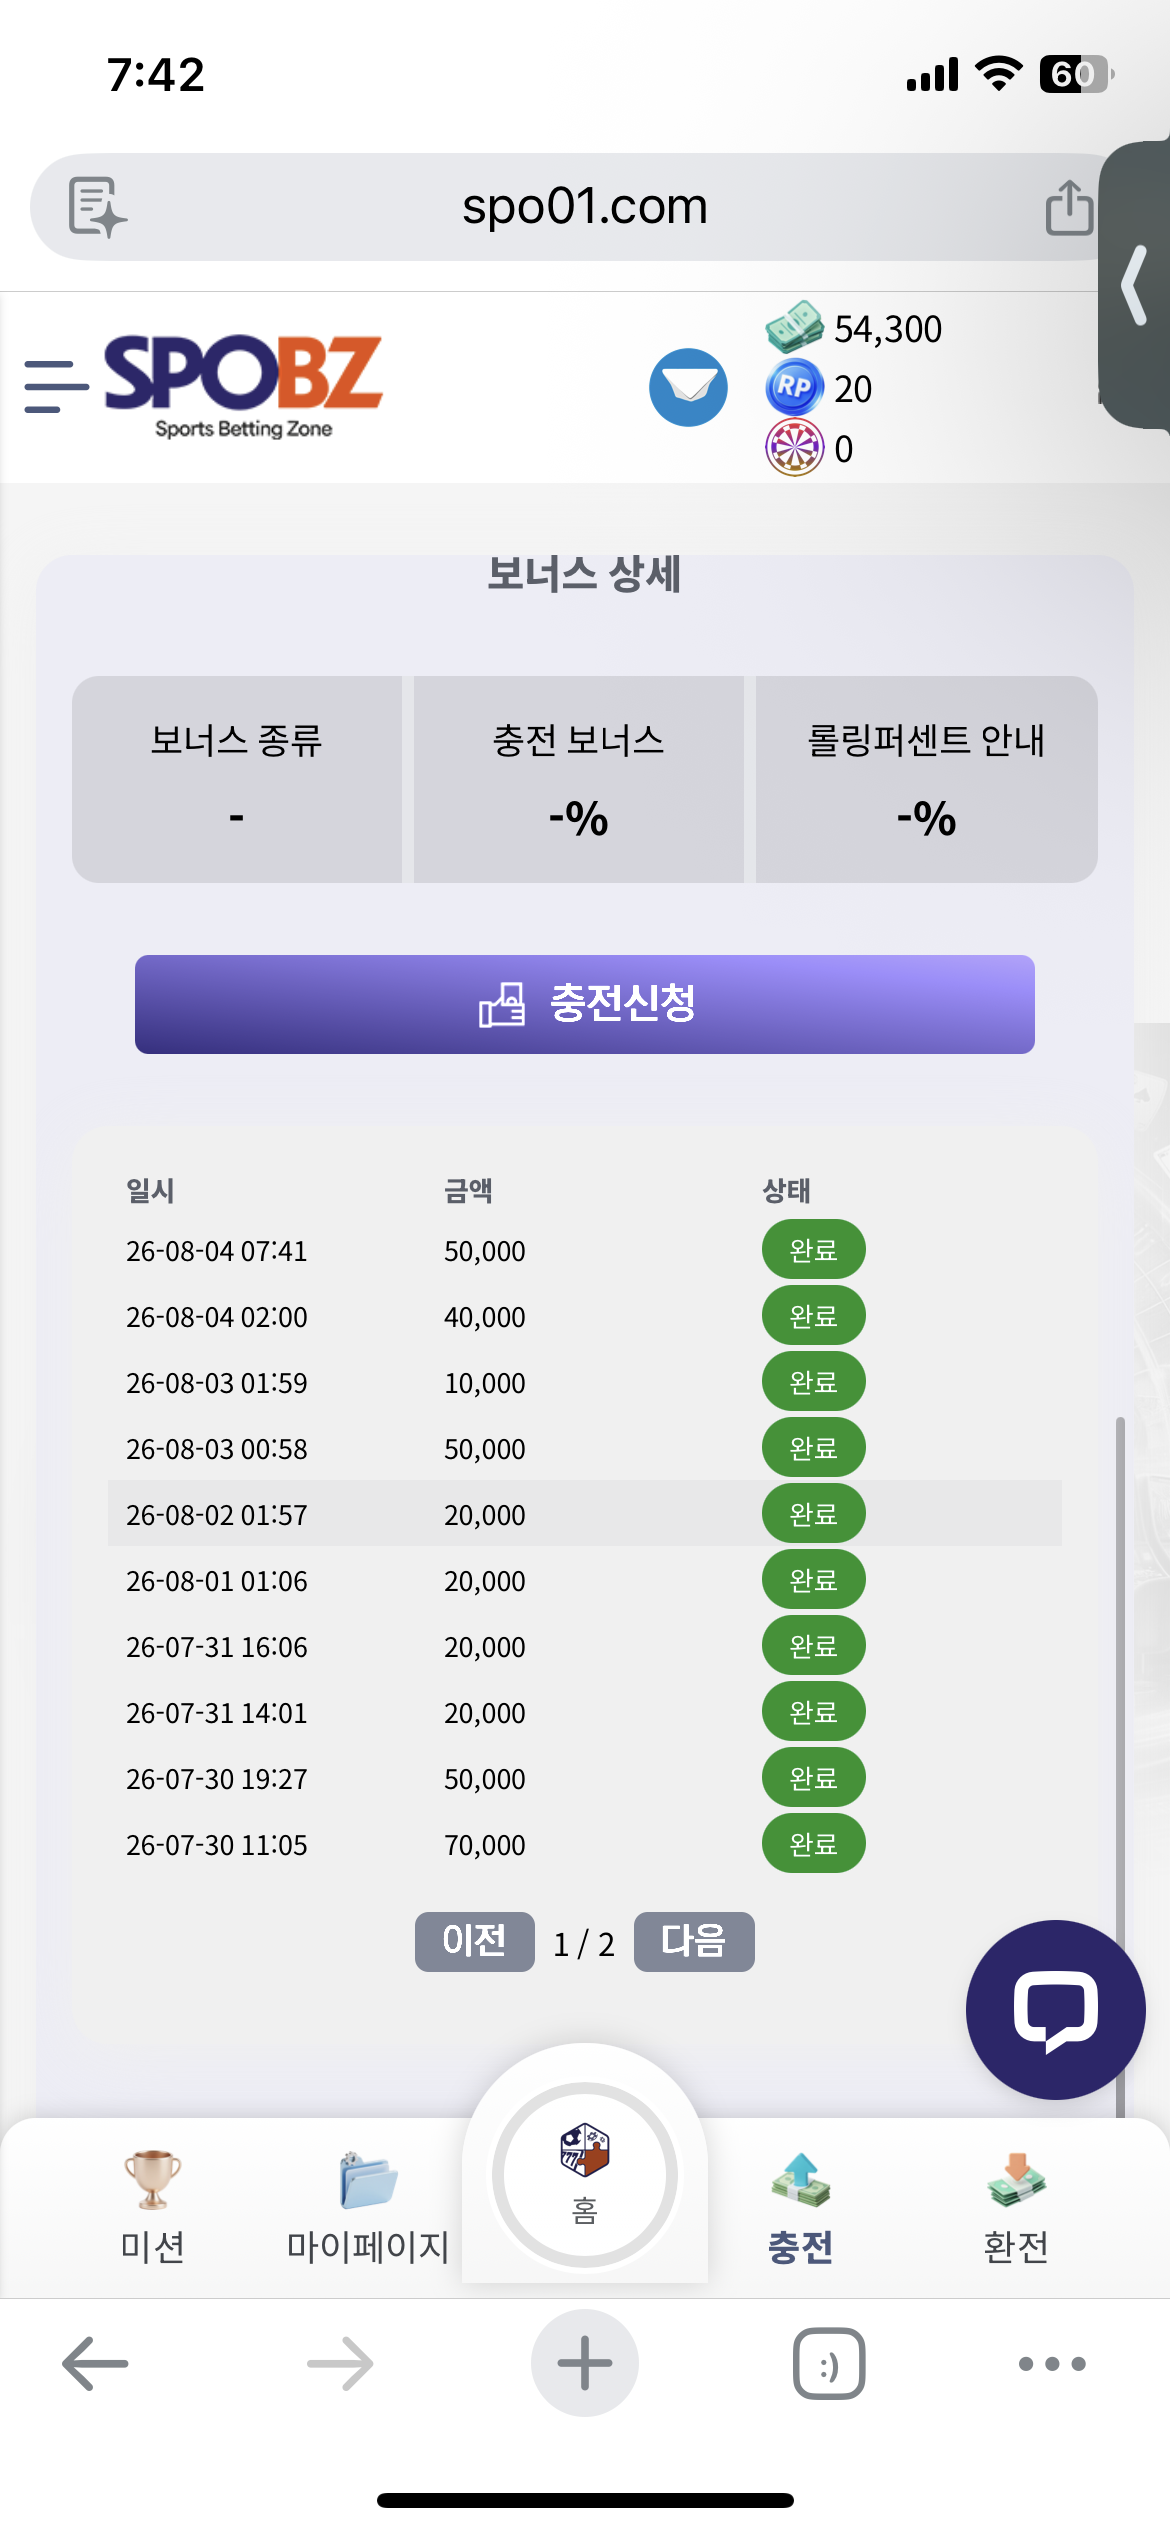Image resolution: width=1170 pixels, height=2532 pixels.
Task: Click the 충전신청 button
Action: tap(585, 1004)
